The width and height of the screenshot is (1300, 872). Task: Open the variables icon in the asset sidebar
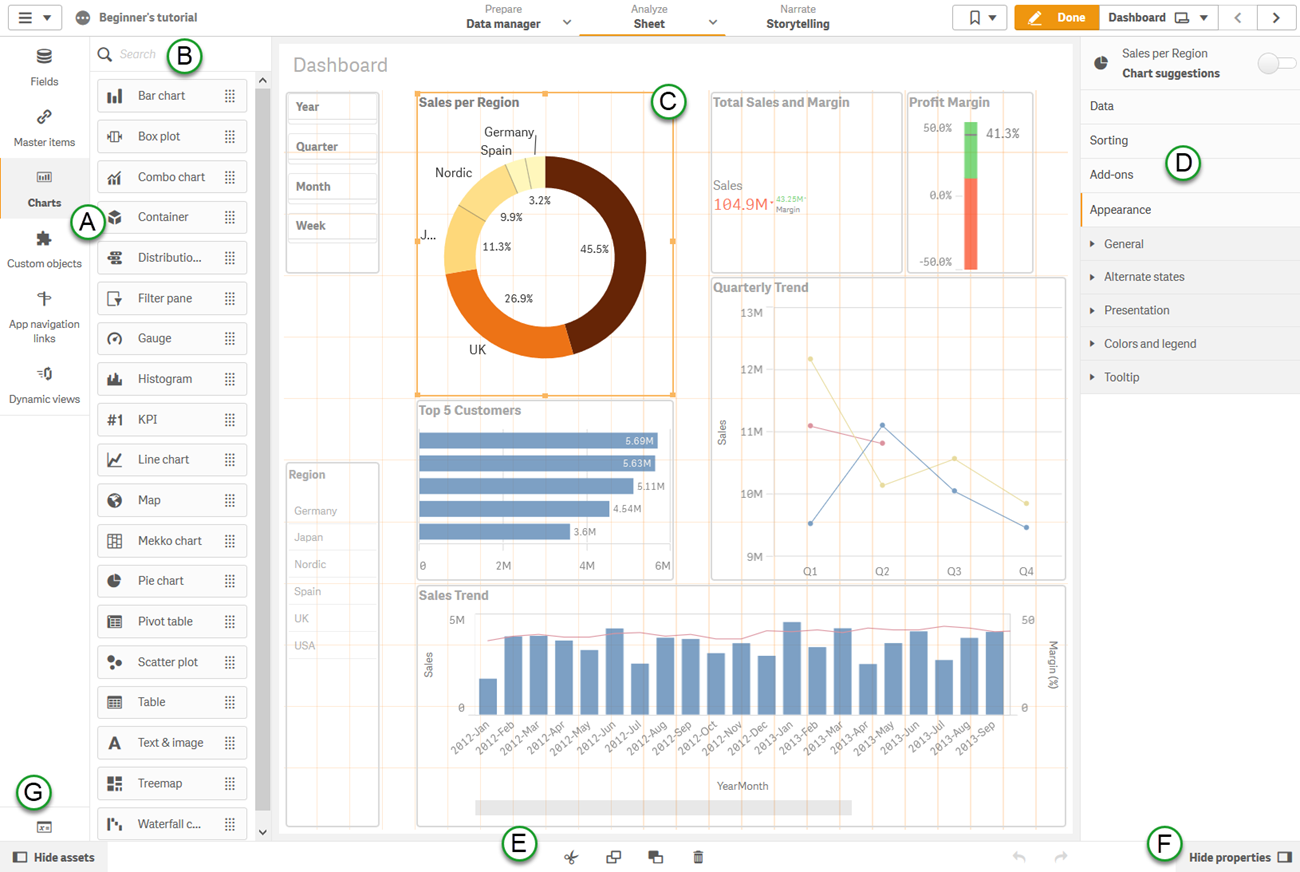pyautogui.click(x=44, y=827)
